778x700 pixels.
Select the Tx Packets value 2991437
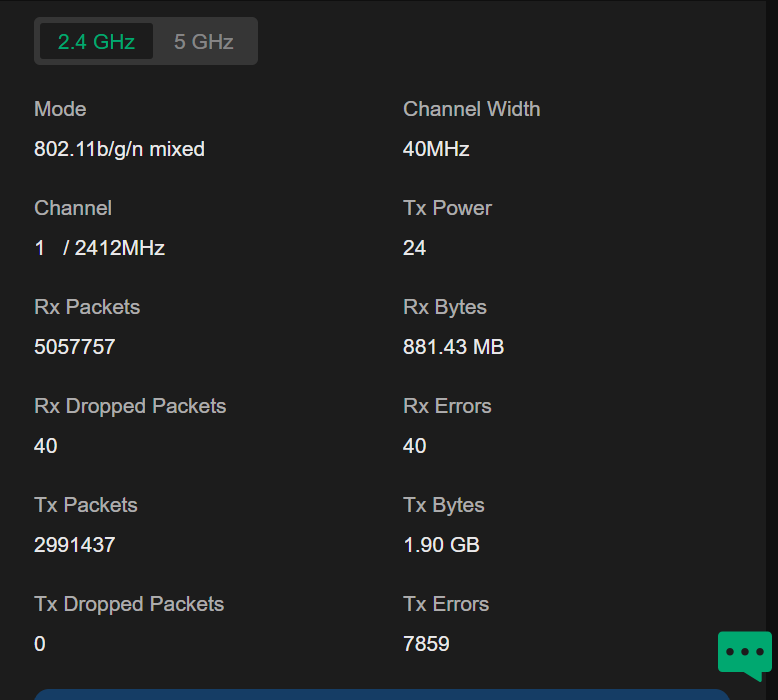point(74,545)
